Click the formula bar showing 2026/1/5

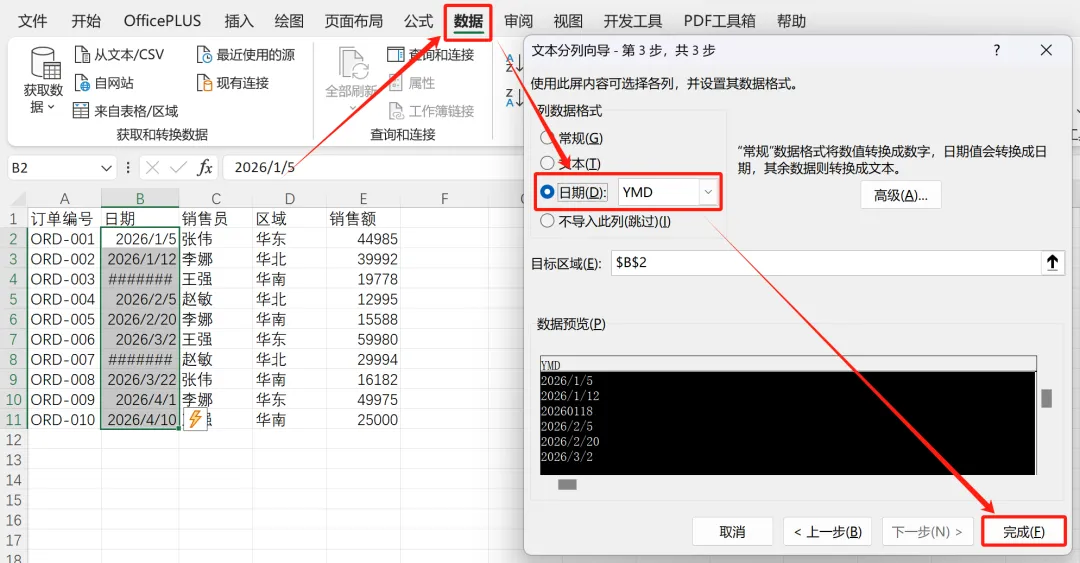click(372, 167)
